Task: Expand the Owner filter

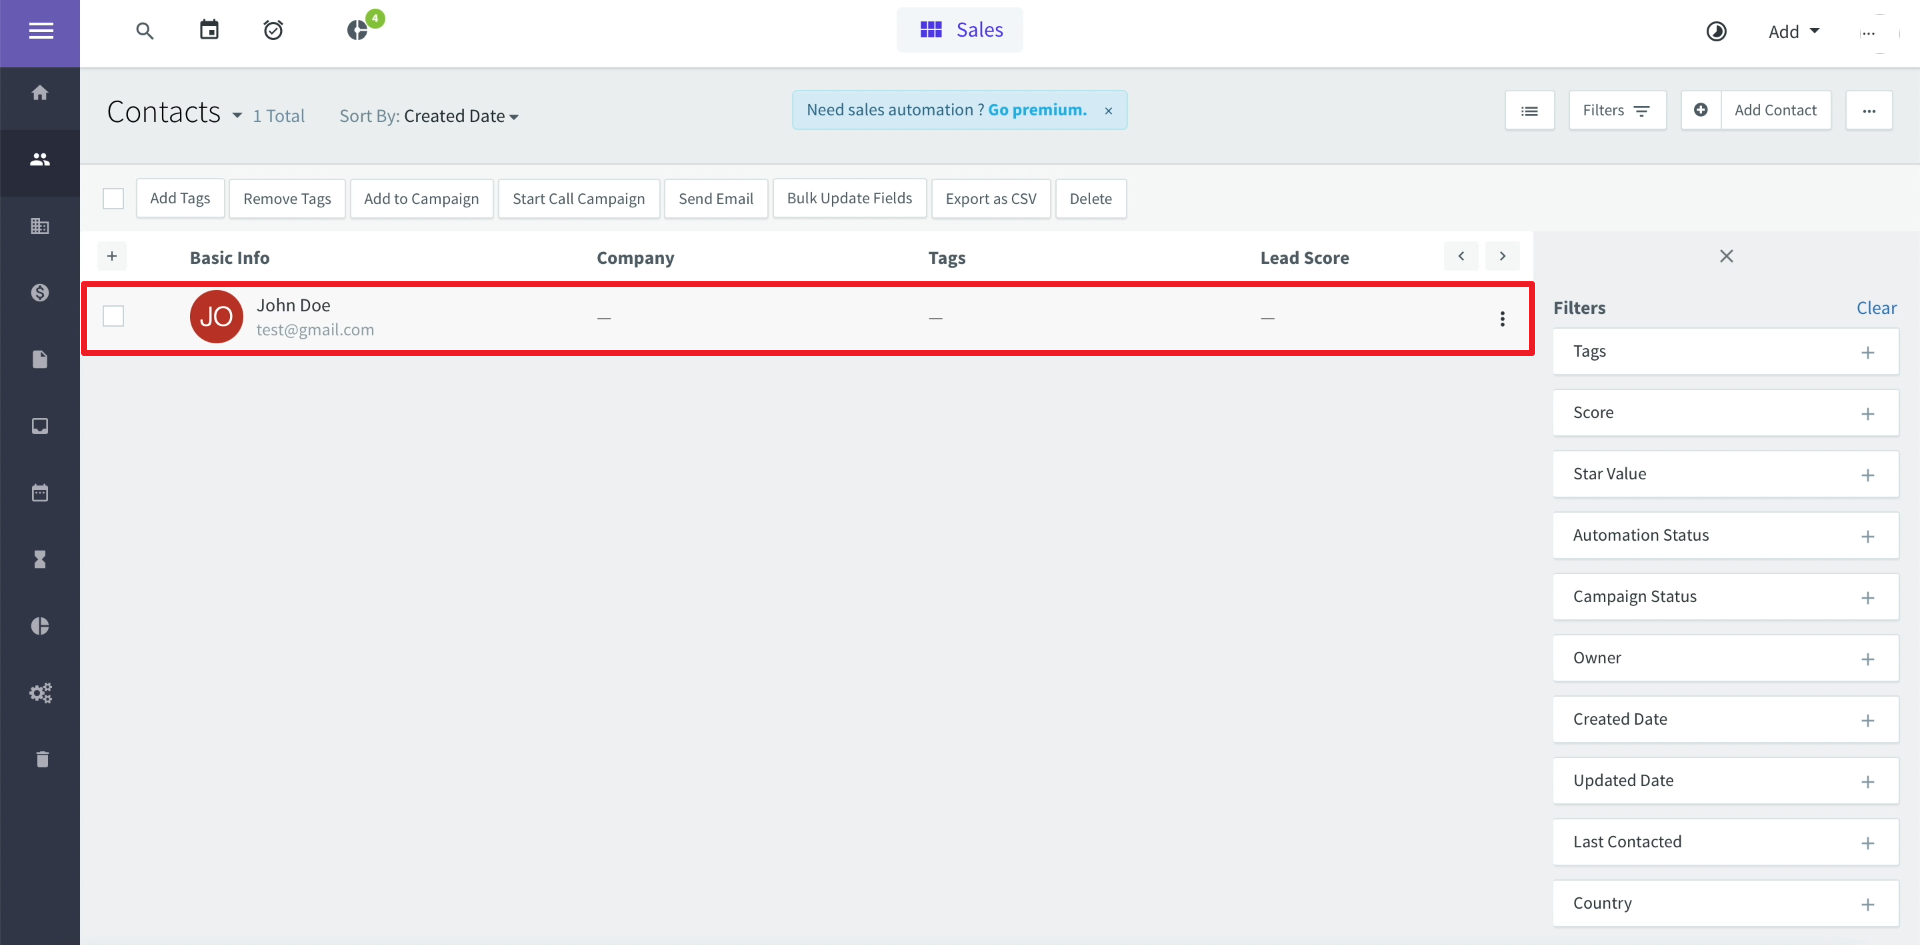Action: click(x=1725, y=658)
